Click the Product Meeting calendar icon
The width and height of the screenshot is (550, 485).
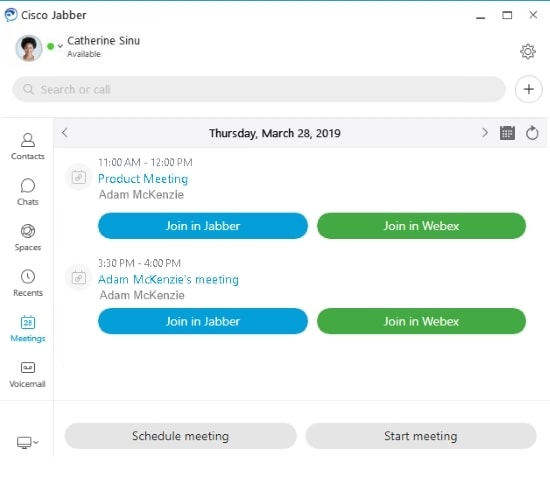[x=79, y=177]
